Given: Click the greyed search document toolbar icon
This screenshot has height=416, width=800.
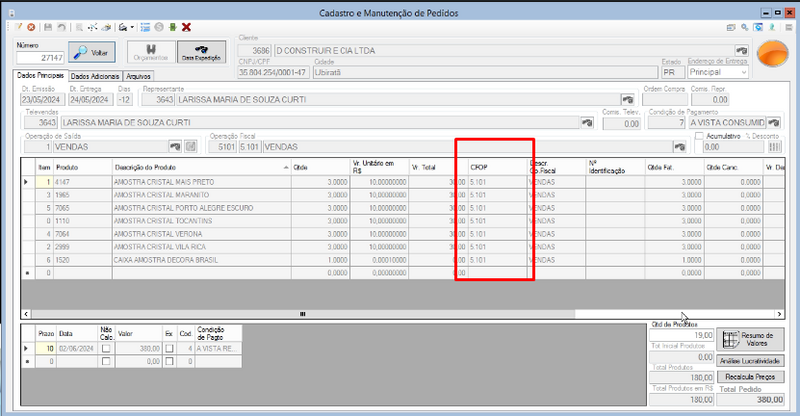Looking at the screenshot, I should point(79,27).
